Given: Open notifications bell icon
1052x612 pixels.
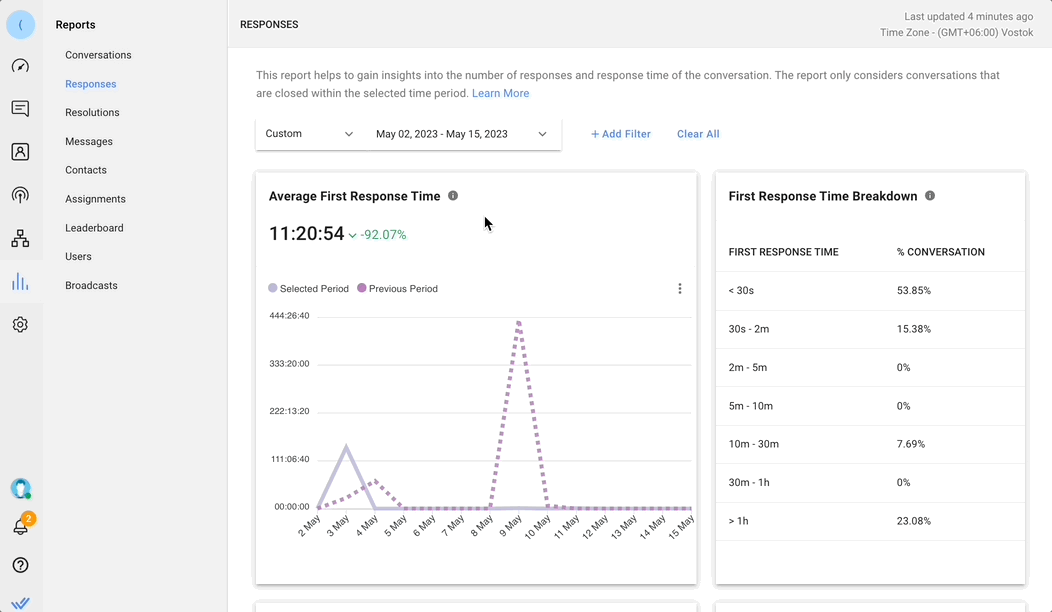Looking at the screenshot, I should (20, 527).
